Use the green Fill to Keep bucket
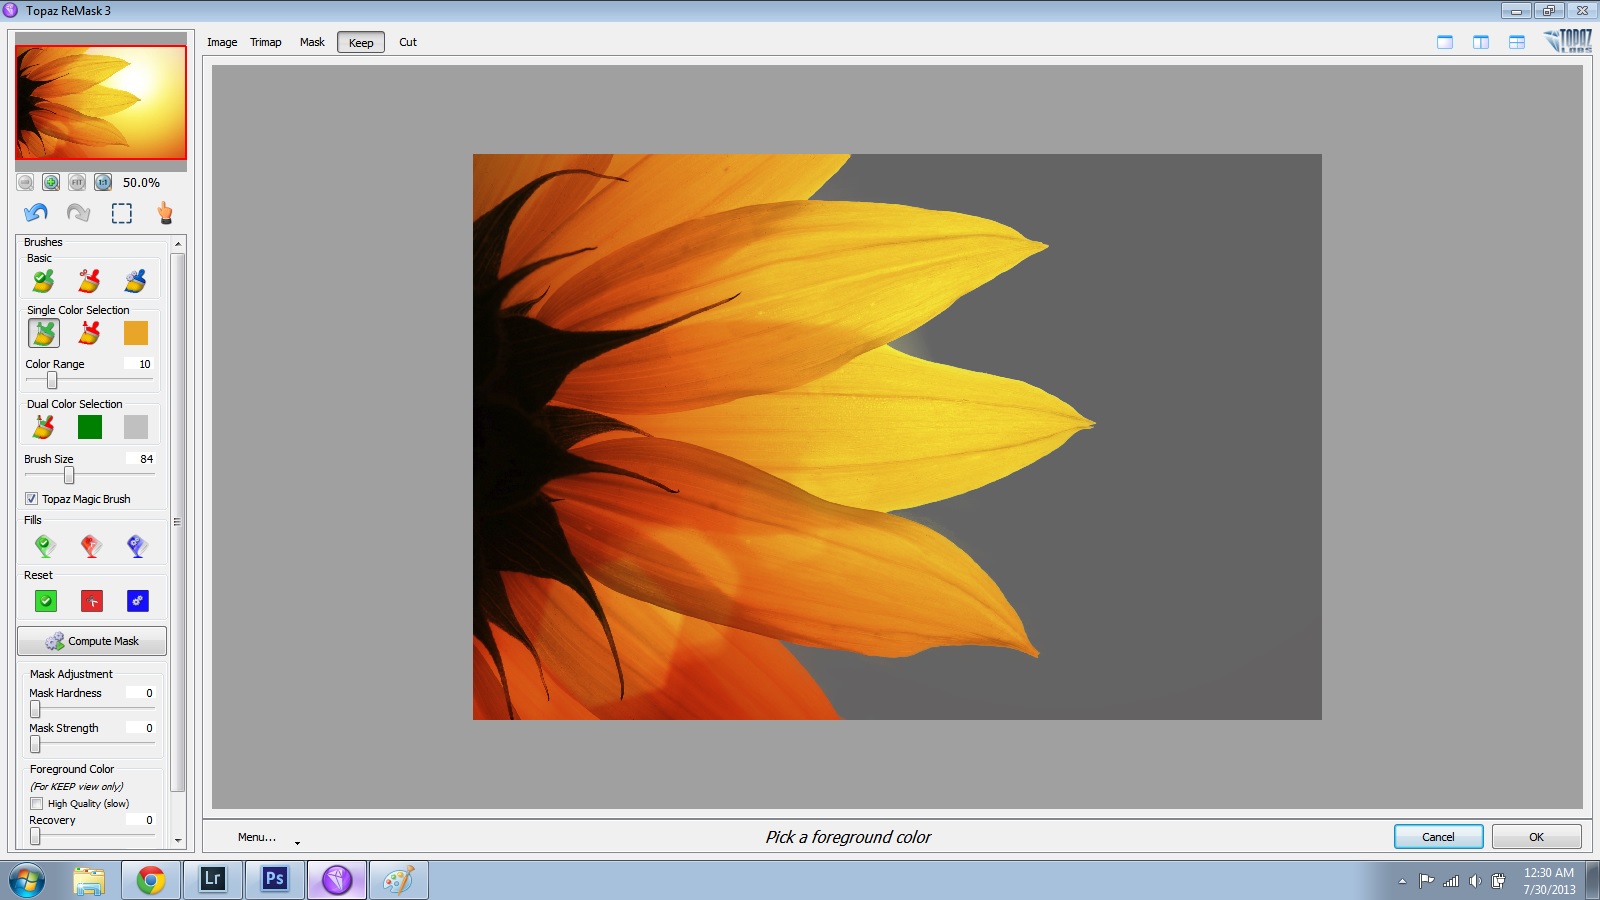 pyautogui.click(x=45, y=546)
